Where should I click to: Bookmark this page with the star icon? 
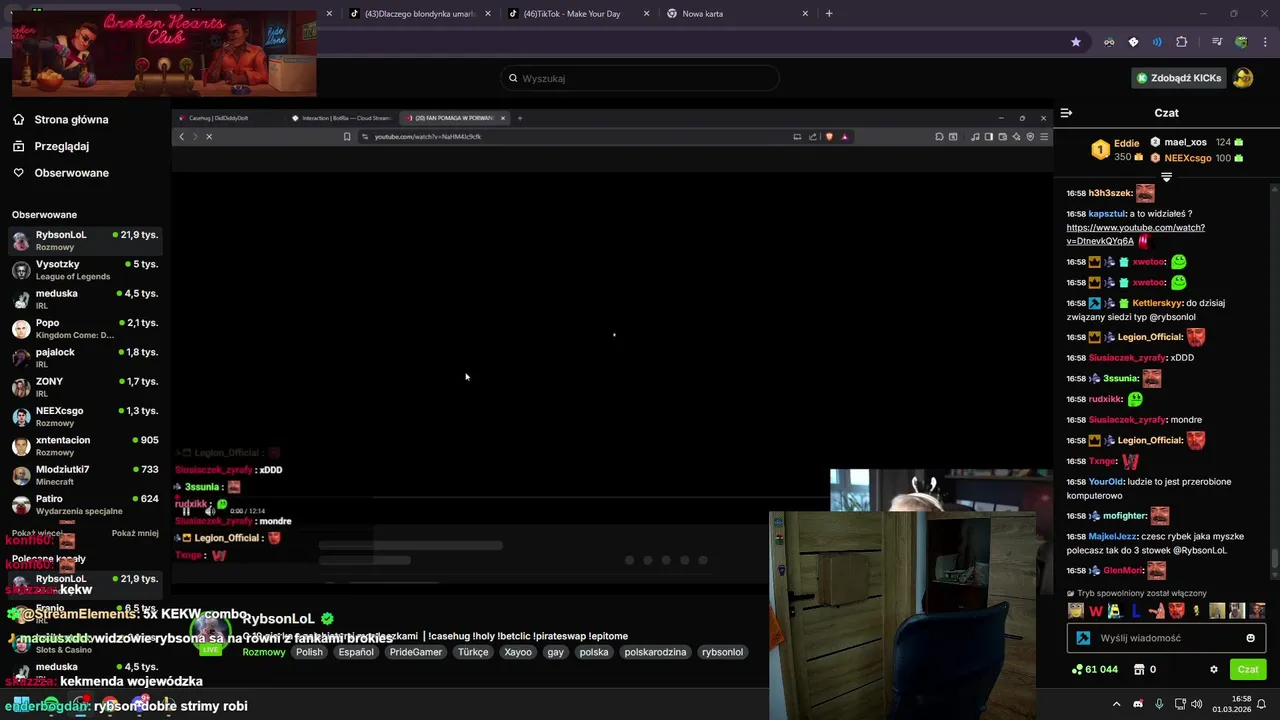click(1076, 42)
